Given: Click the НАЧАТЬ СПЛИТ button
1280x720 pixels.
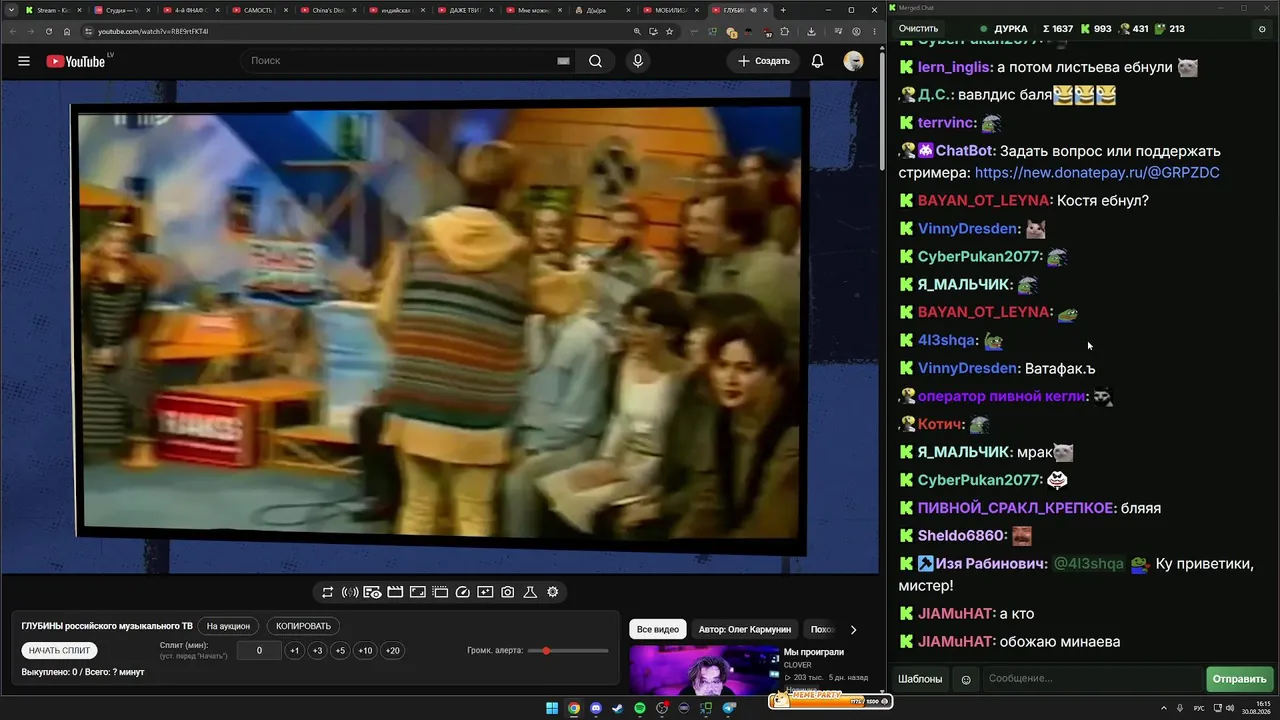Looking at the screenshot, I should pos(60,651).
